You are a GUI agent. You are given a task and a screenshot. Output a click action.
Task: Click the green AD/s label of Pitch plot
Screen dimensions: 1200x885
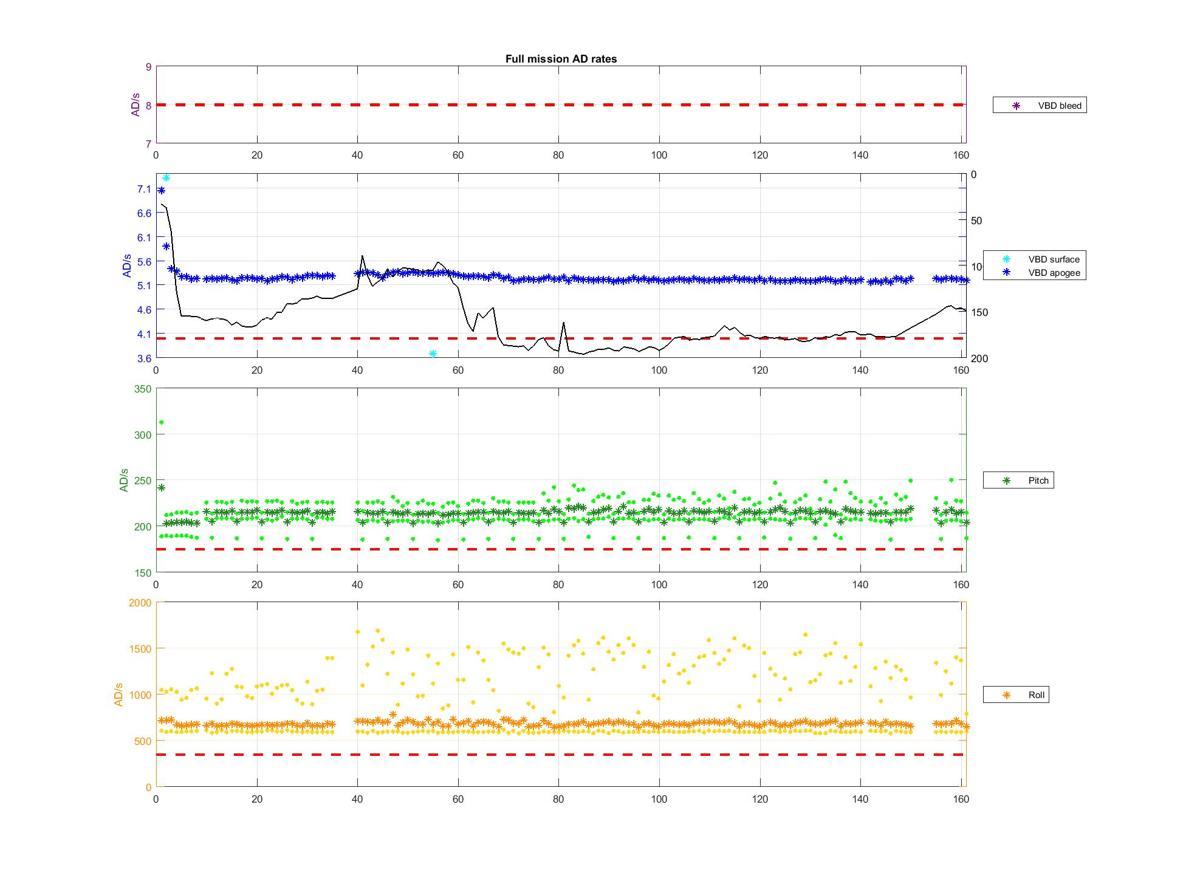tap(123, 480)
